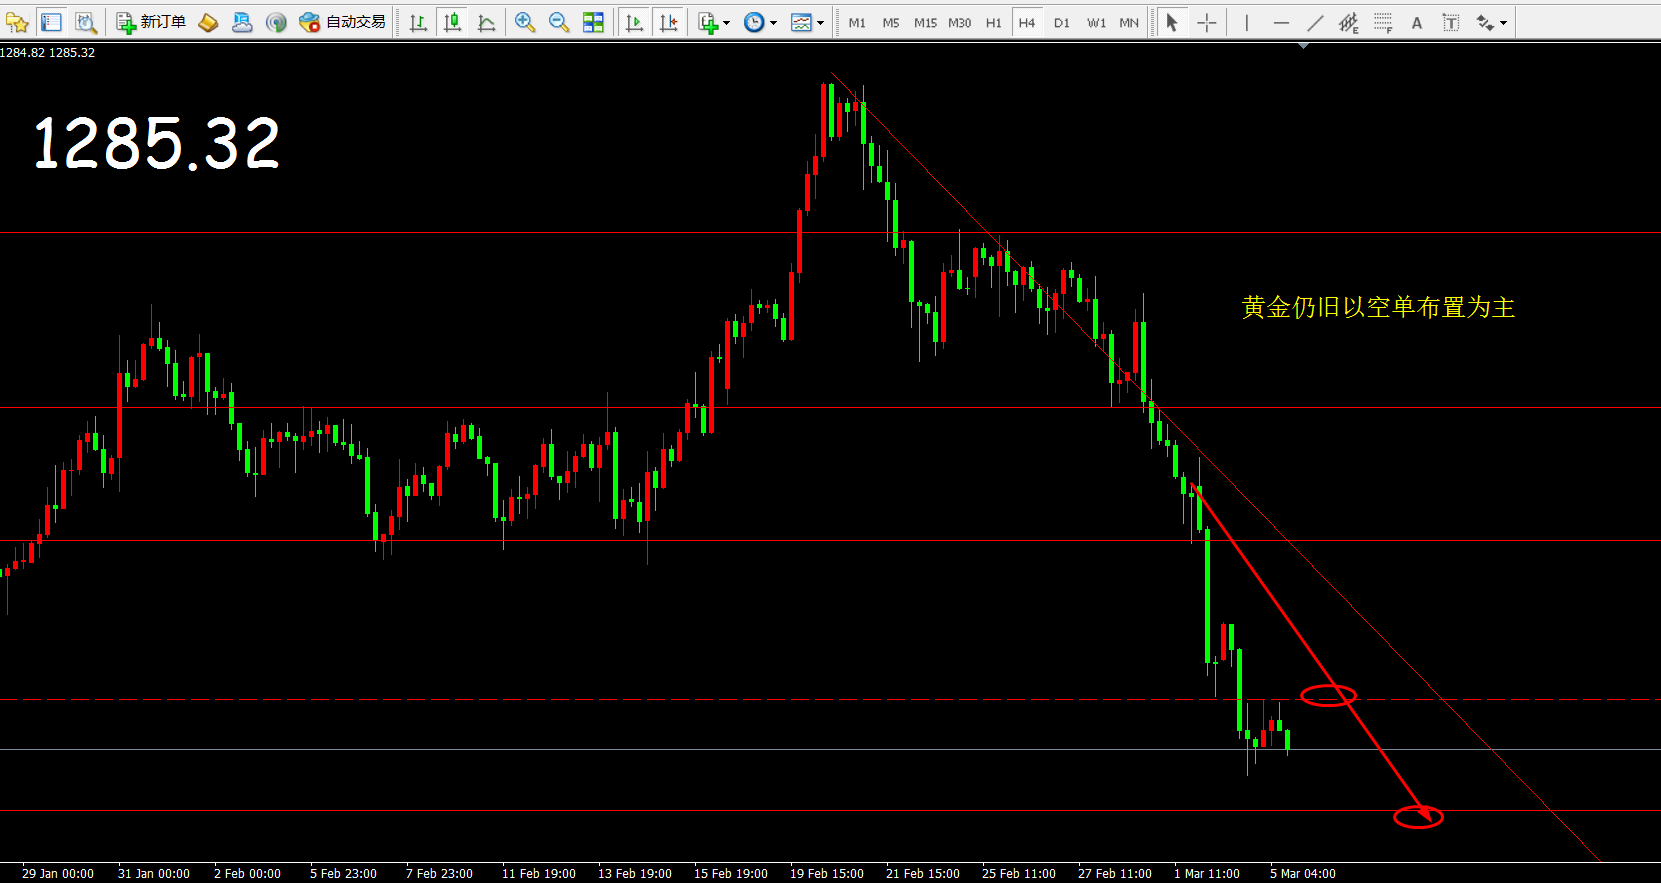
Task: Click the 29 Jan 00:00 time label
Action: [x=58, y=873]
